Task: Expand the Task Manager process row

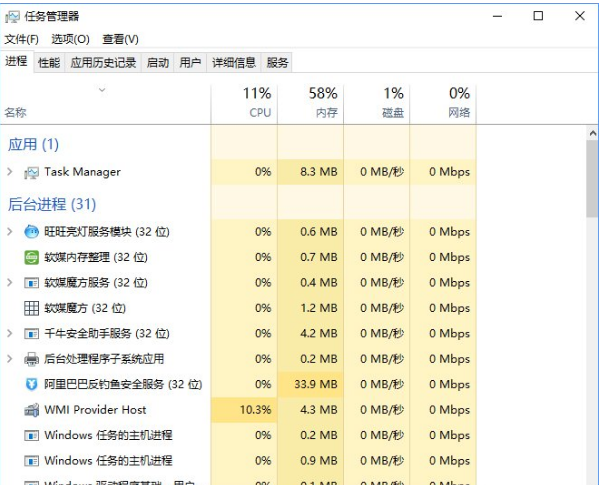Action: point(10,172)
